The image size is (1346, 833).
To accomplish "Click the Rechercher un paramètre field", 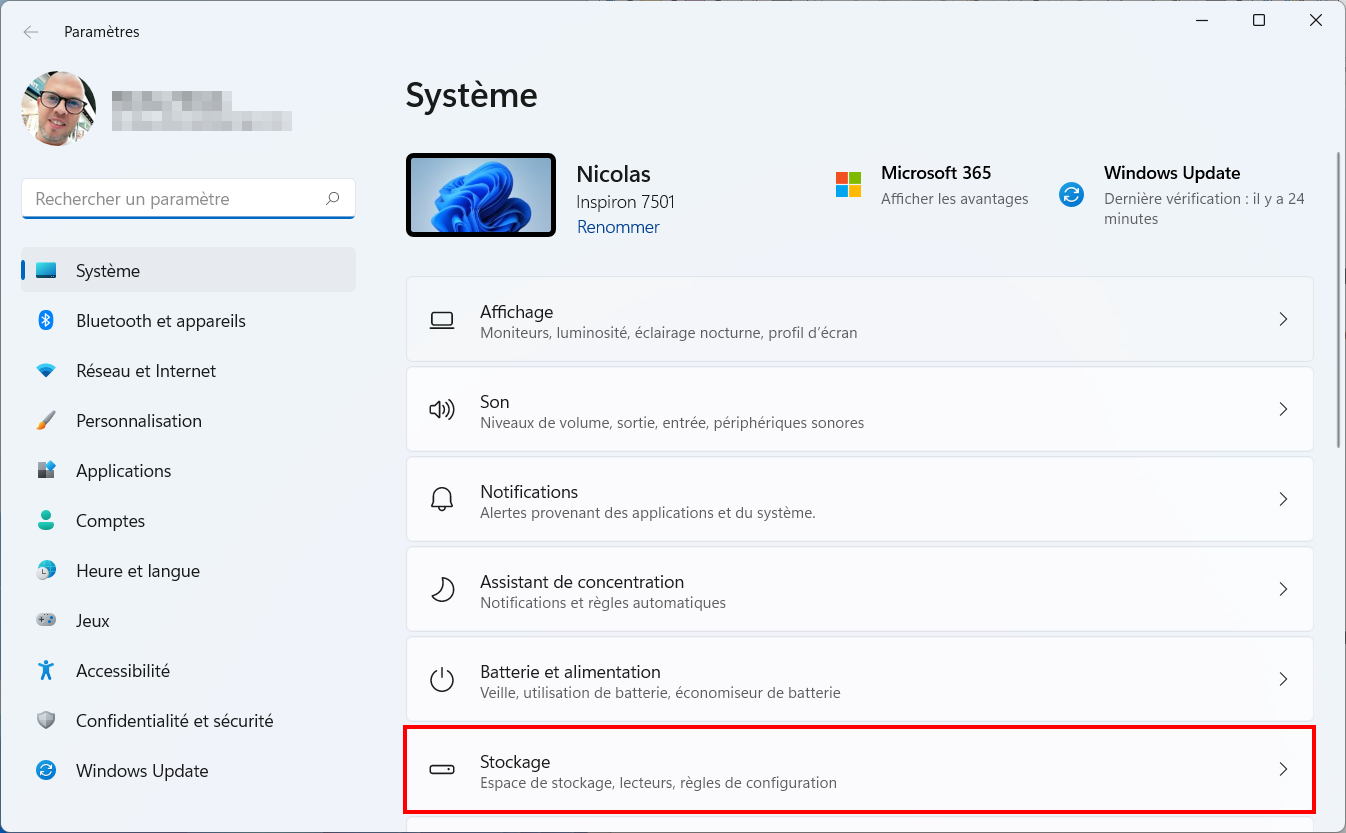I will [x=188, y=198].
